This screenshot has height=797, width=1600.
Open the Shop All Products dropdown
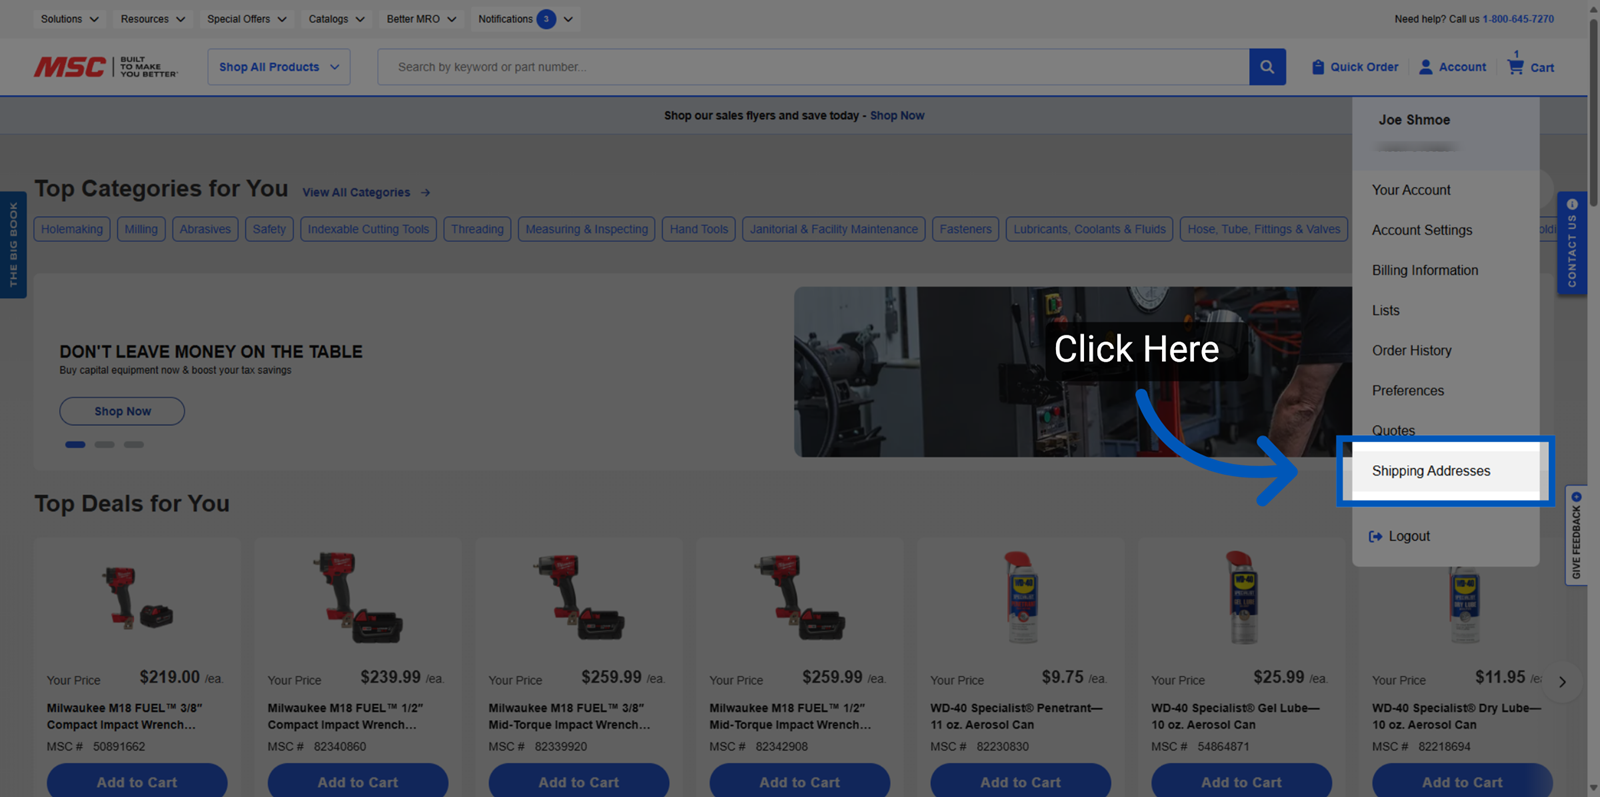279,67
